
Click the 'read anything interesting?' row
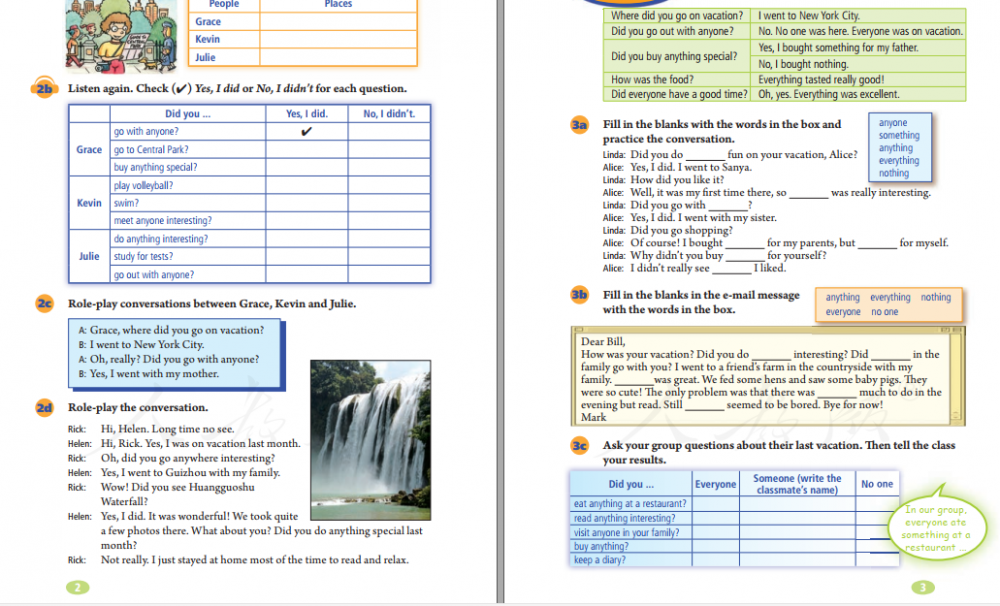click(734, 519)
